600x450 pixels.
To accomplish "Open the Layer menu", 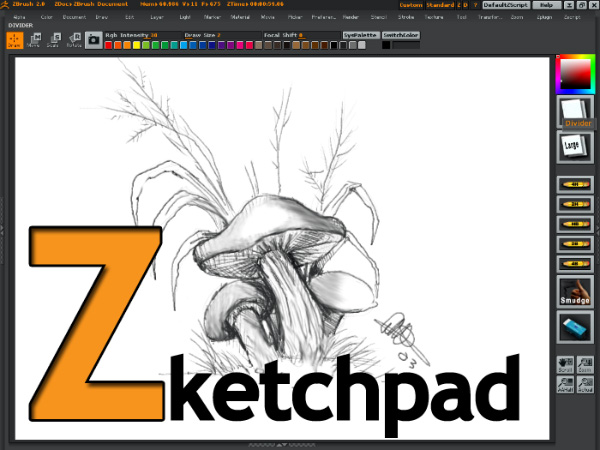I will [x=157, y=17].
